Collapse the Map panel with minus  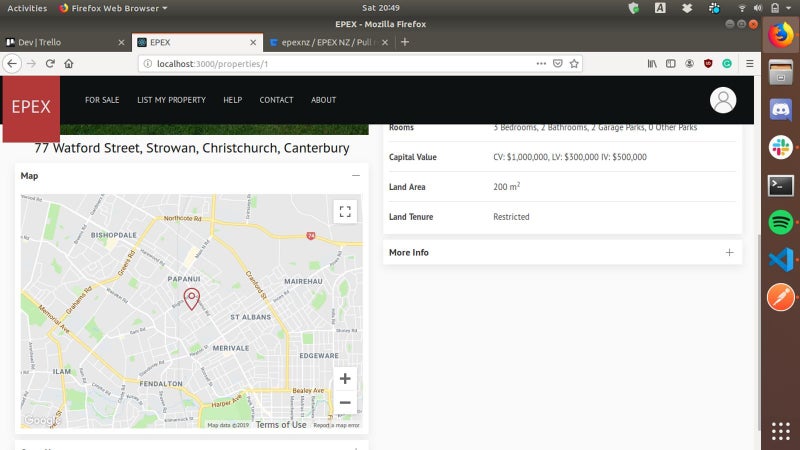coord(356,176)
